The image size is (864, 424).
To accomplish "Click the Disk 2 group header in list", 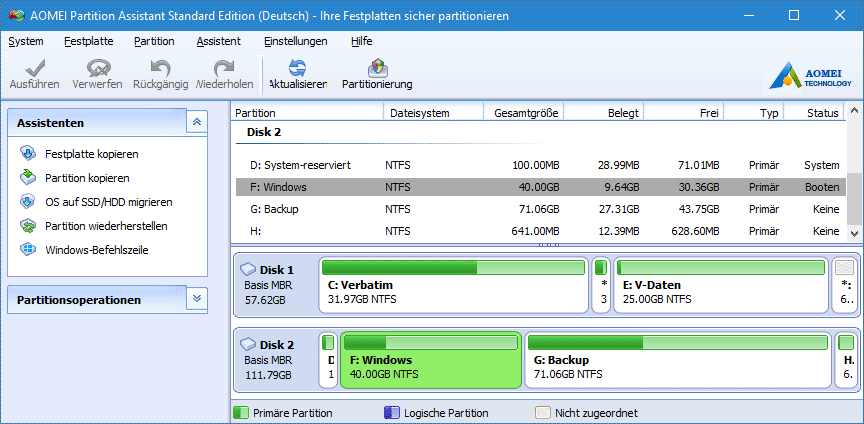I will click(x=264, y=132).
